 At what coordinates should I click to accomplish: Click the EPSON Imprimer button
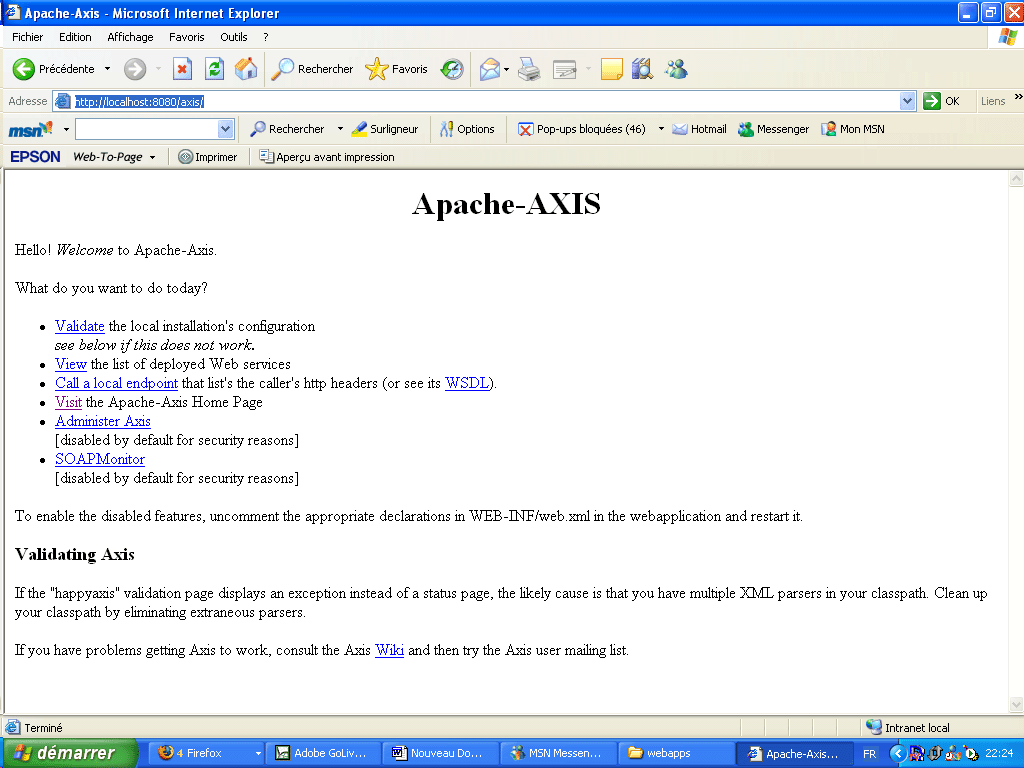pyautogui.click(x=207, y=157)
